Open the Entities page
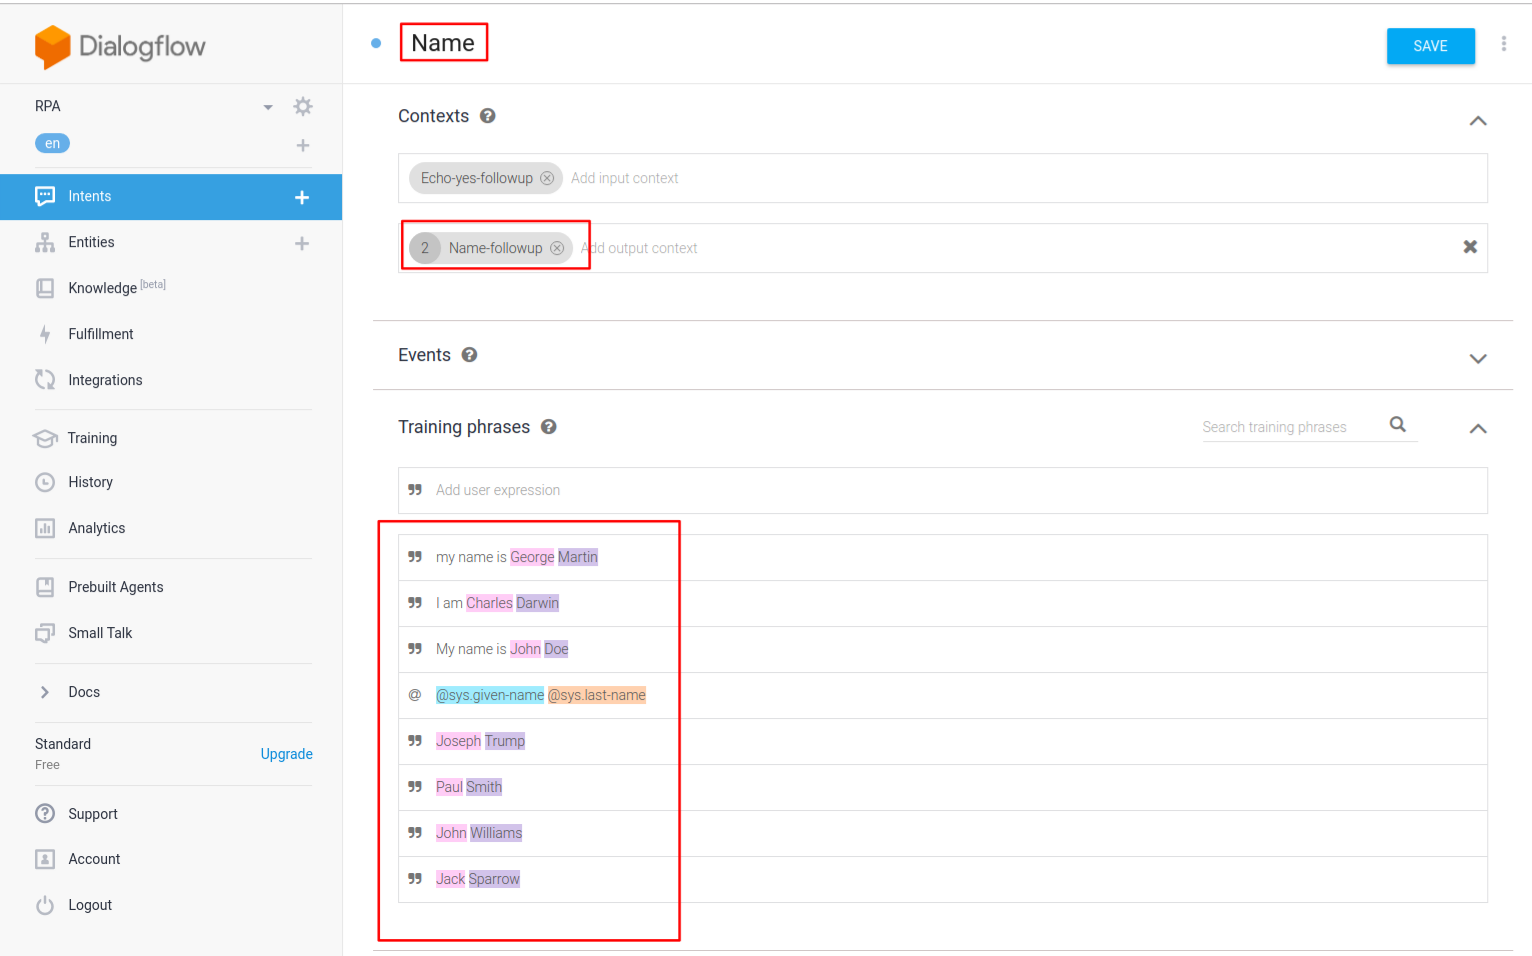This screenshot has width=1532, height=956. (x=91, y=242)
